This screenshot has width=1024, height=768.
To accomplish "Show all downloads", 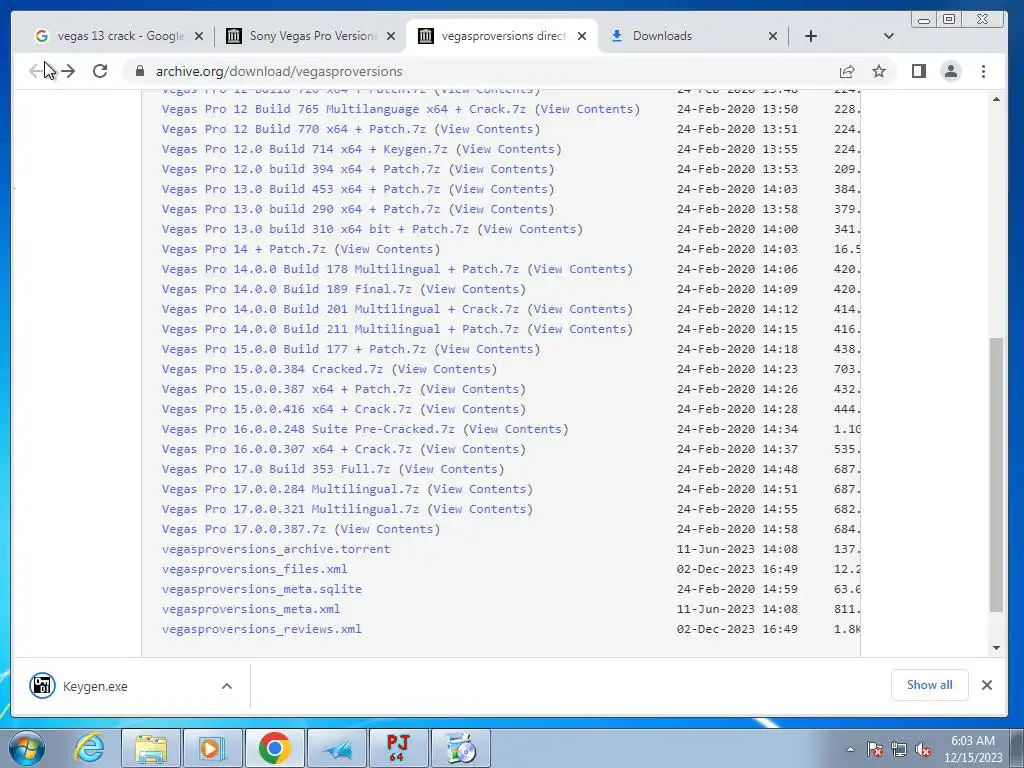I will (x=929, y=685).
